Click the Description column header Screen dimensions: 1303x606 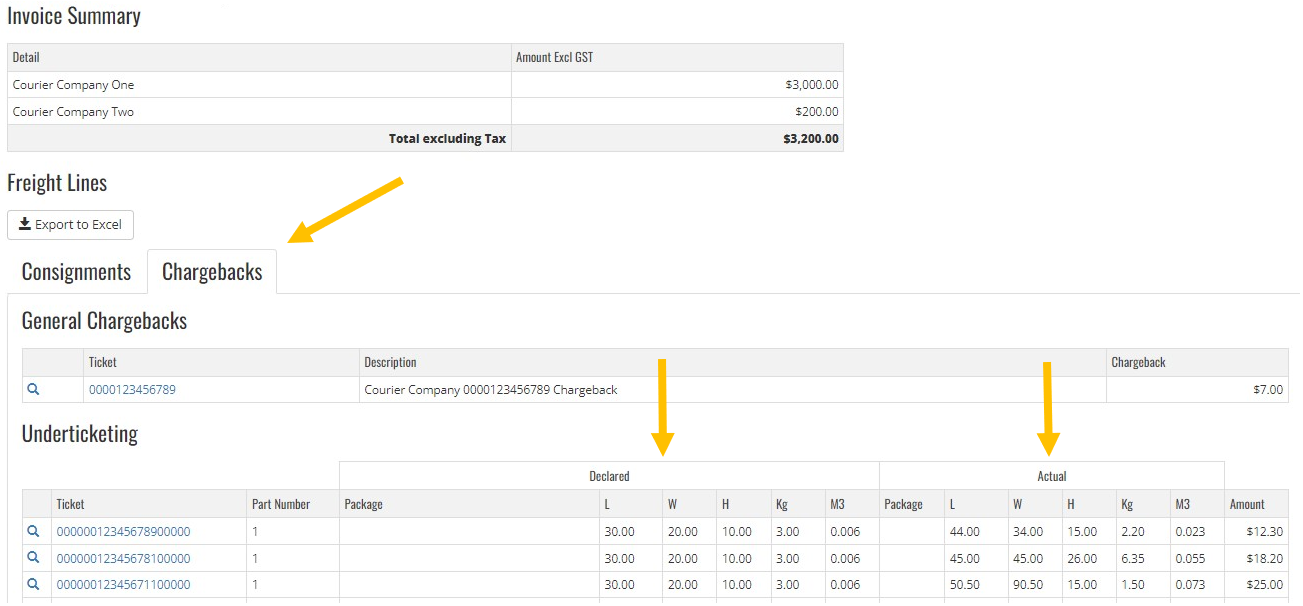390,362
